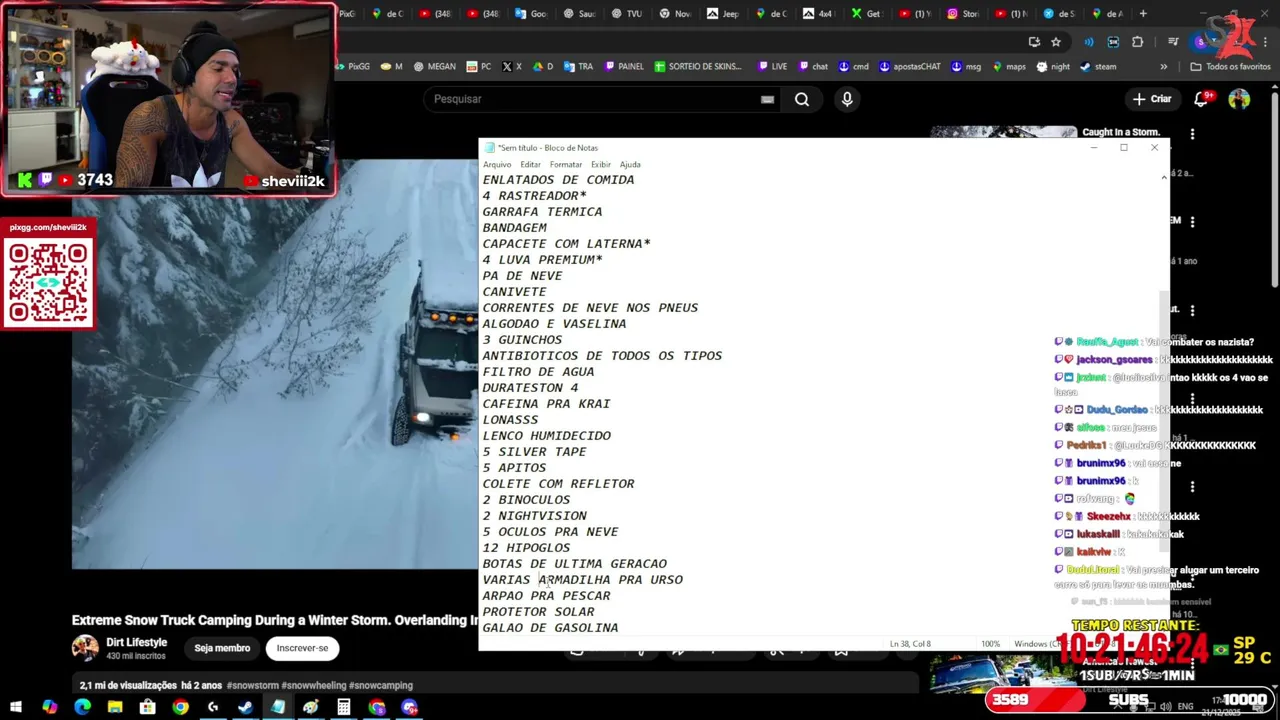
Task: Open options for the Caught in a Storm video
Action: coord(1192,133)
